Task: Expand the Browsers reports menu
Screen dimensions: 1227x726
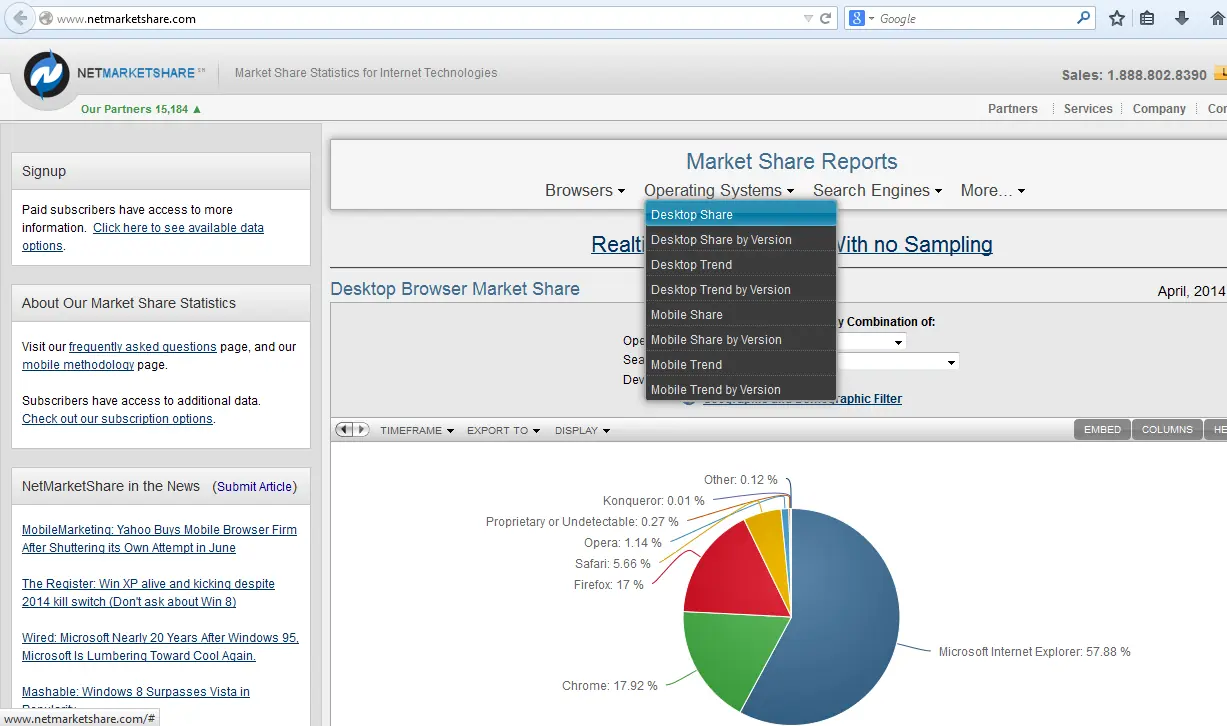Action: coord(585,190)
